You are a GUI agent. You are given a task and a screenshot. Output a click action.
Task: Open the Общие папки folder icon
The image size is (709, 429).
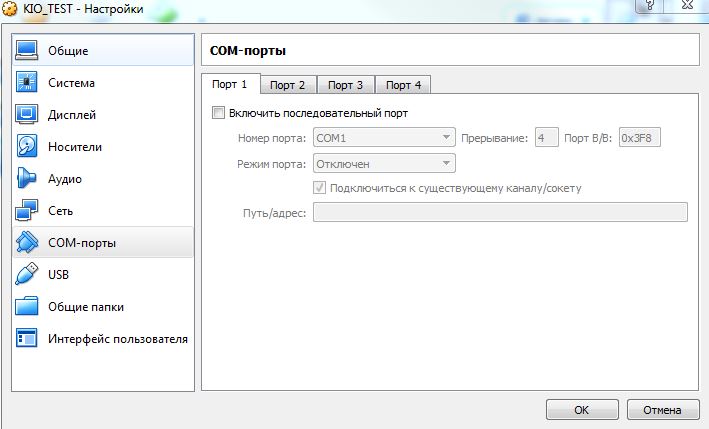[x=27, y=306]
